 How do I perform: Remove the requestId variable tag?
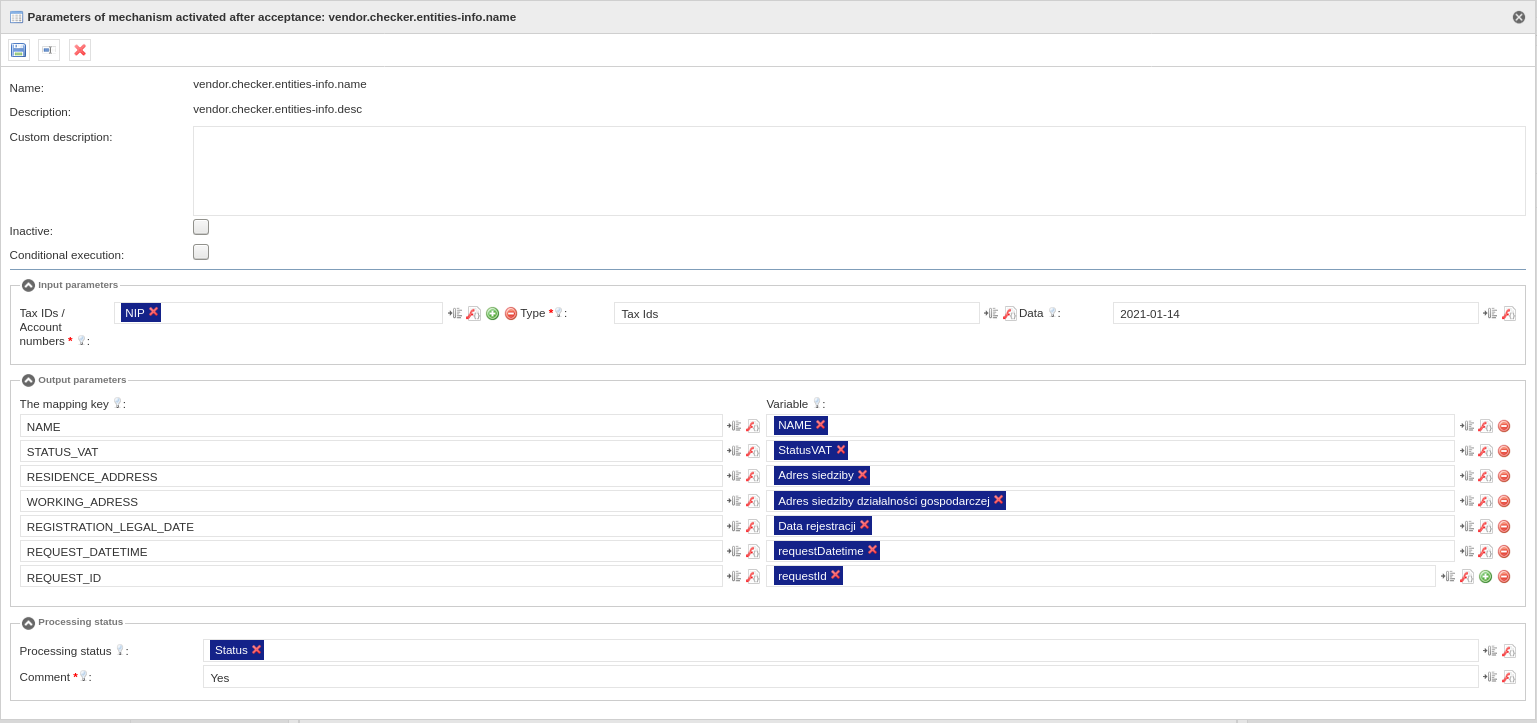[835, 574]
